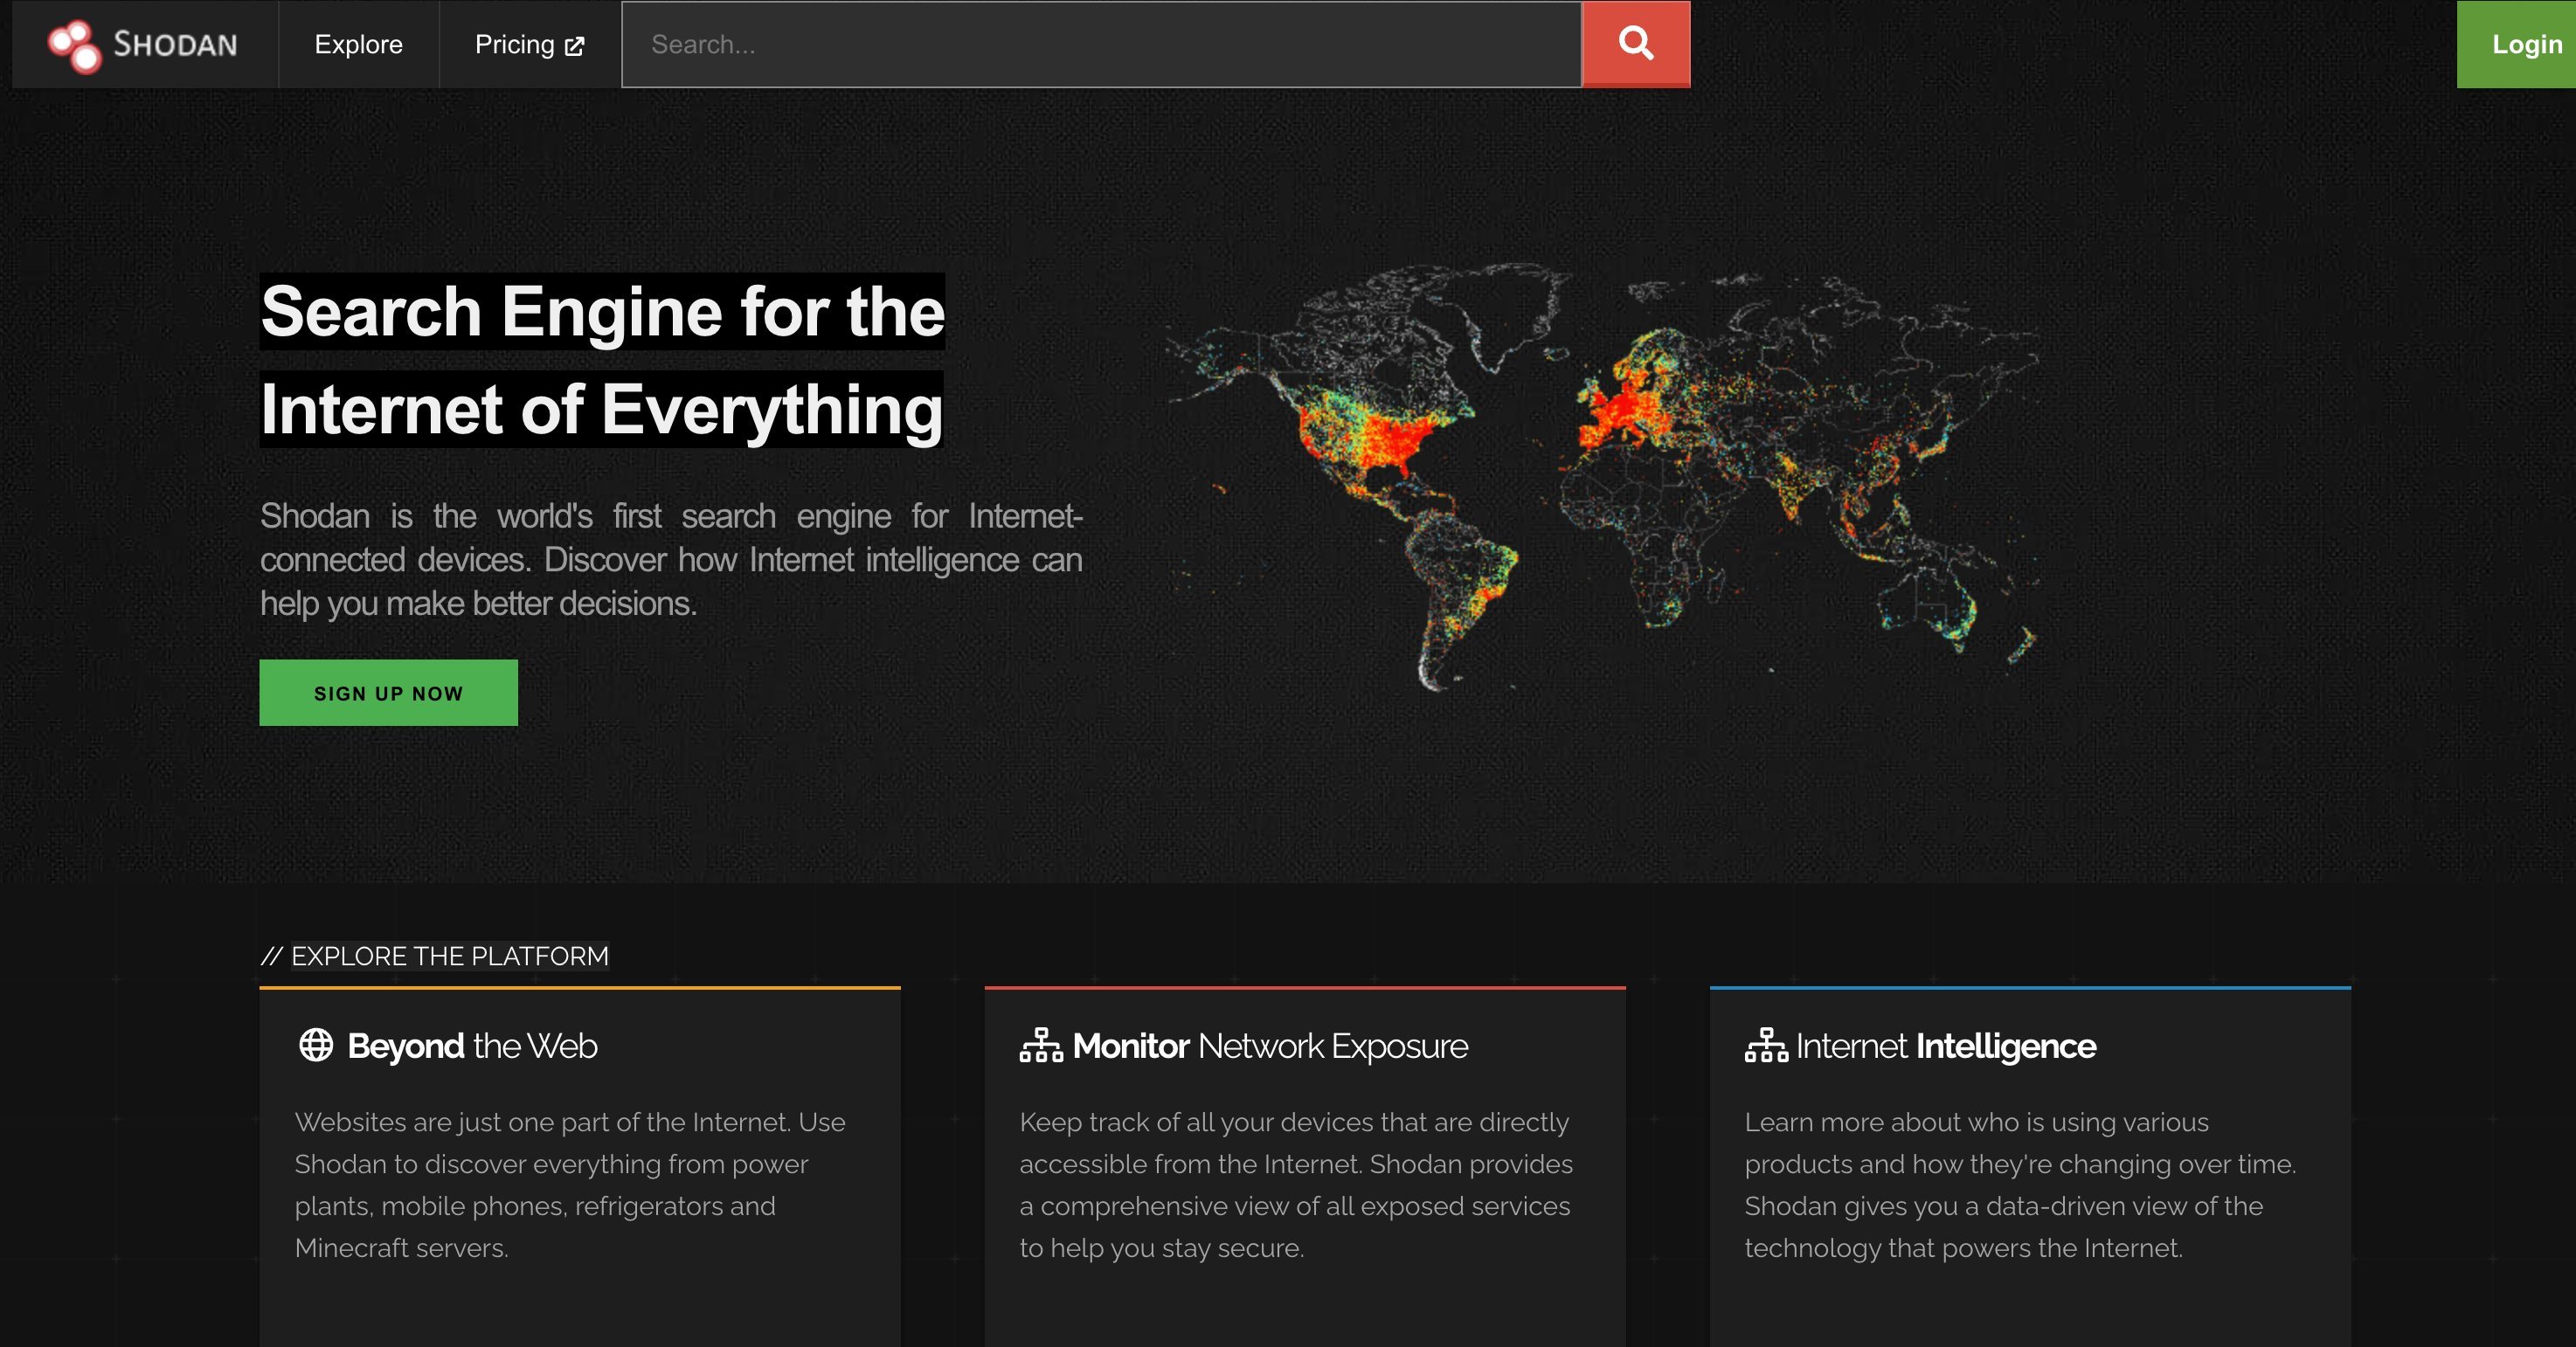2576x1347 pixels.
Task: Click the external link icon beside Pricing
Action: [x=574, y=46]
